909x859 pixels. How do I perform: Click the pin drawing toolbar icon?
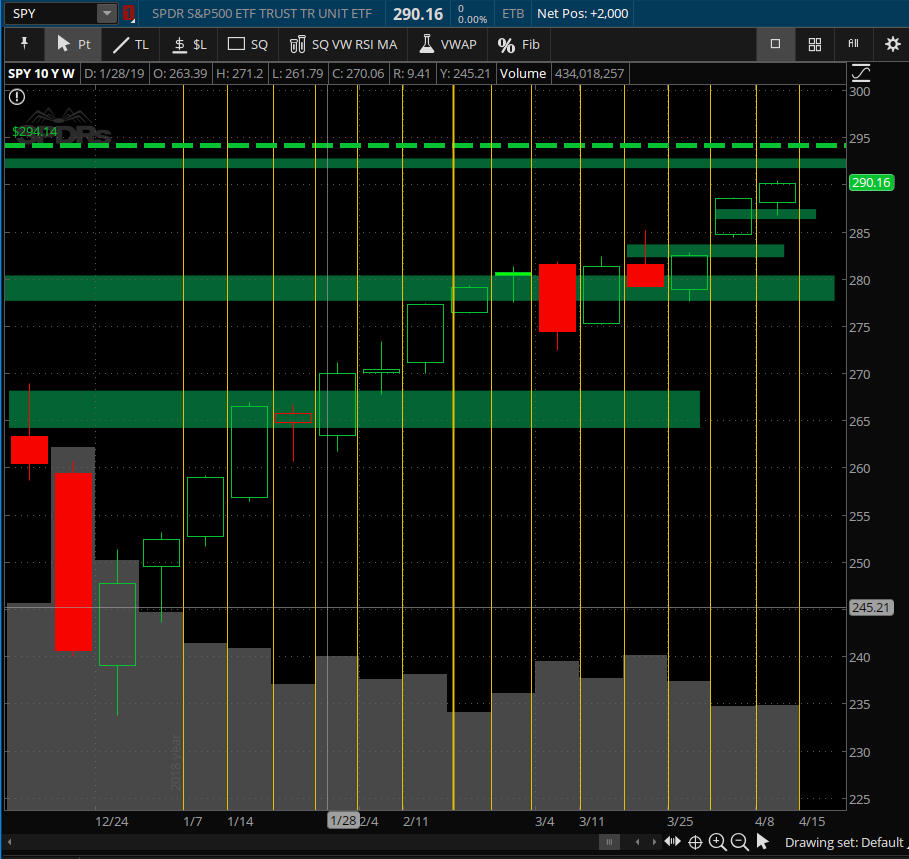coord(24,44)
